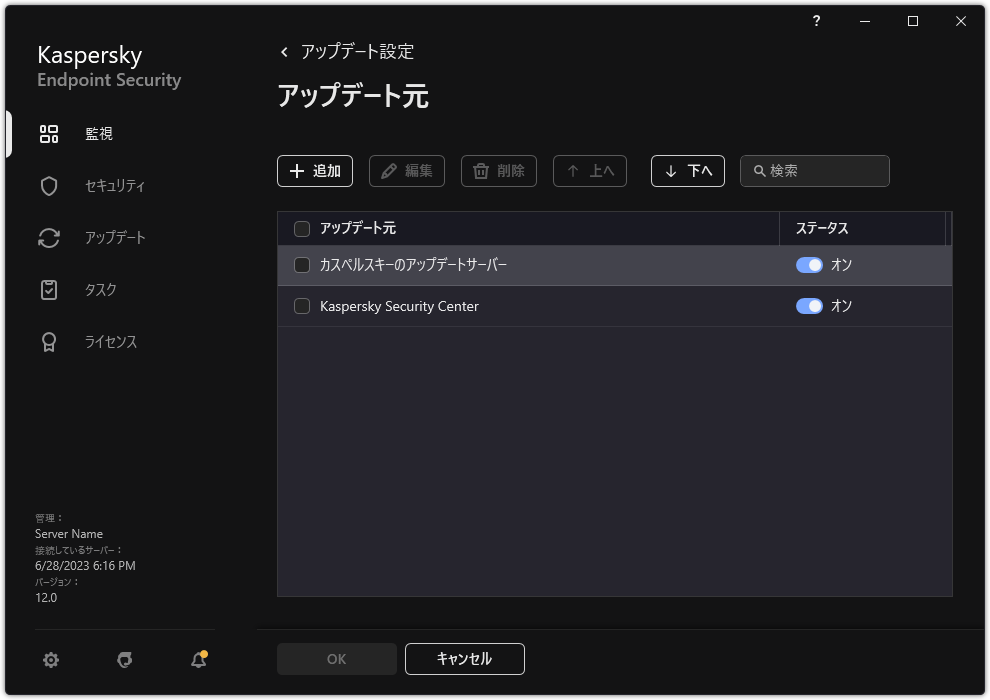Check the Kaspersky Security Center row checkbox
The width and height of the screenshot is (990, 700).
301,306
